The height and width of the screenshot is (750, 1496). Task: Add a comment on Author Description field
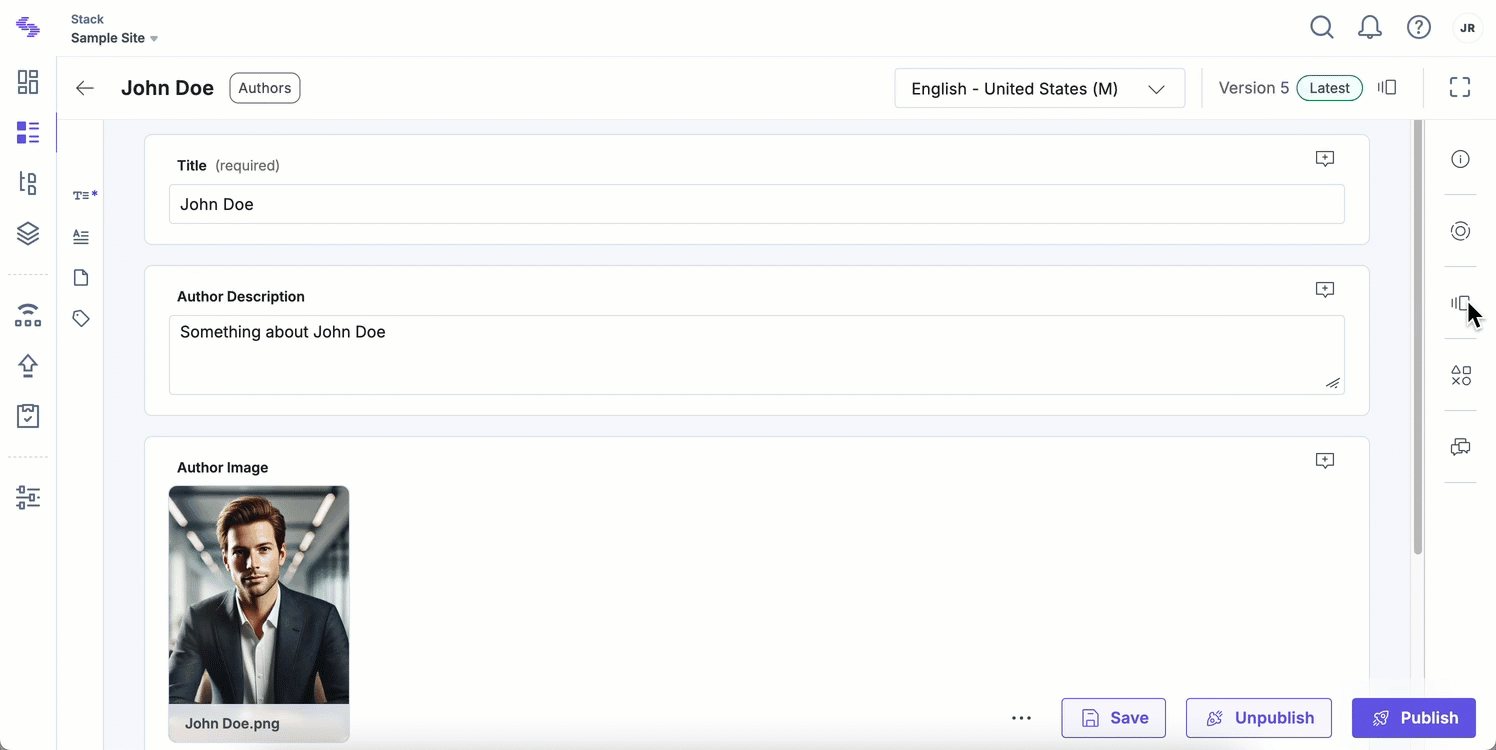[x=1325, y=290]
